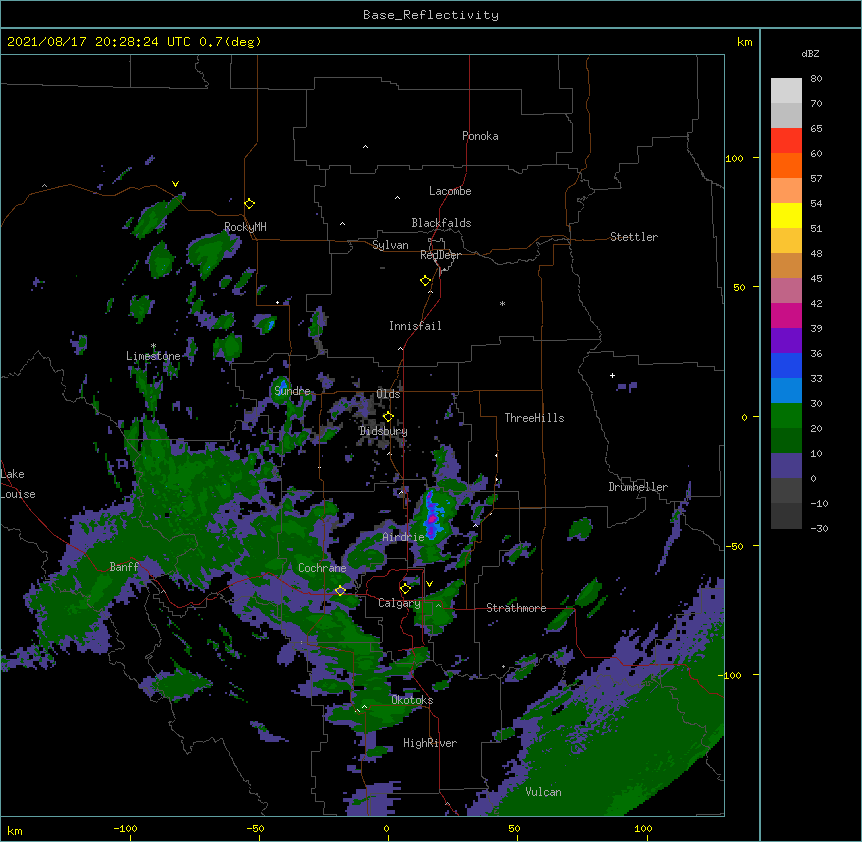Viewport: 862px width, 842px height.
Task: Click the Innisfail town label
Action: [x=415, y=326]
